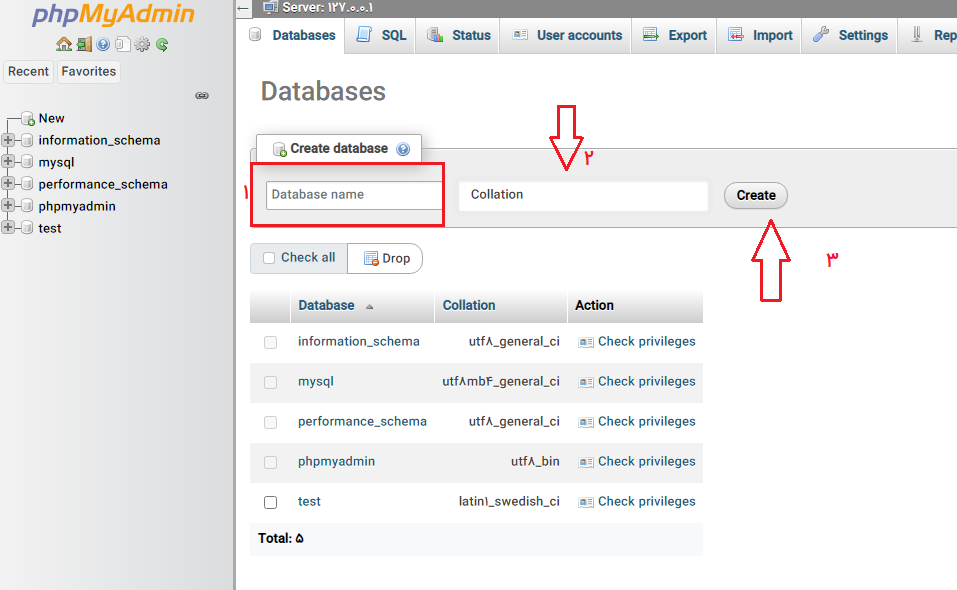Reload navigation panel with green refresh icon

(162, 44)
